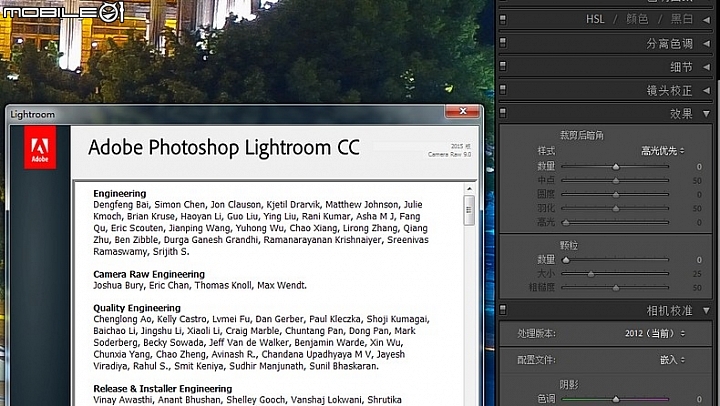Click the 裁剪后暗角 section label
The image size is (720, 406).
581,135
